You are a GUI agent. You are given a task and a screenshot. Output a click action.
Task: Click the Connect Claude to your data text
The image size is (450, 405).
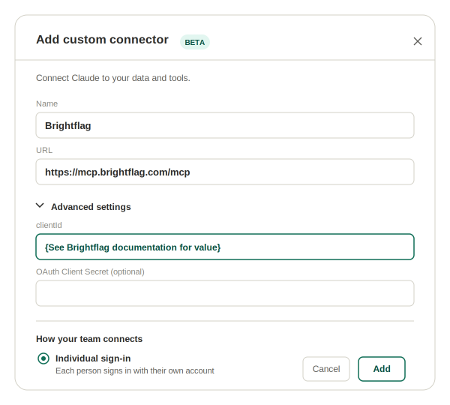coord(113,78)
